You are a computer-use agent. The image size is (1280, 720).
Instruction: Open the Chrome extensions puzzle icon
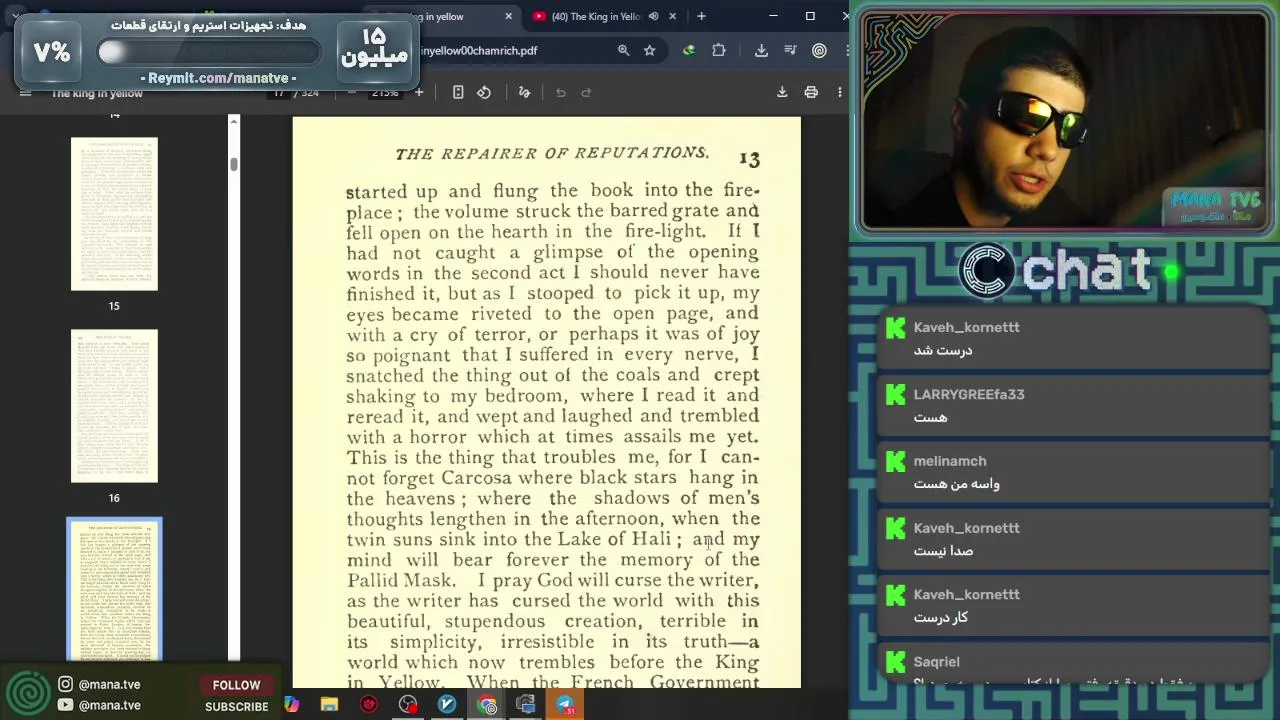point(719,50)
